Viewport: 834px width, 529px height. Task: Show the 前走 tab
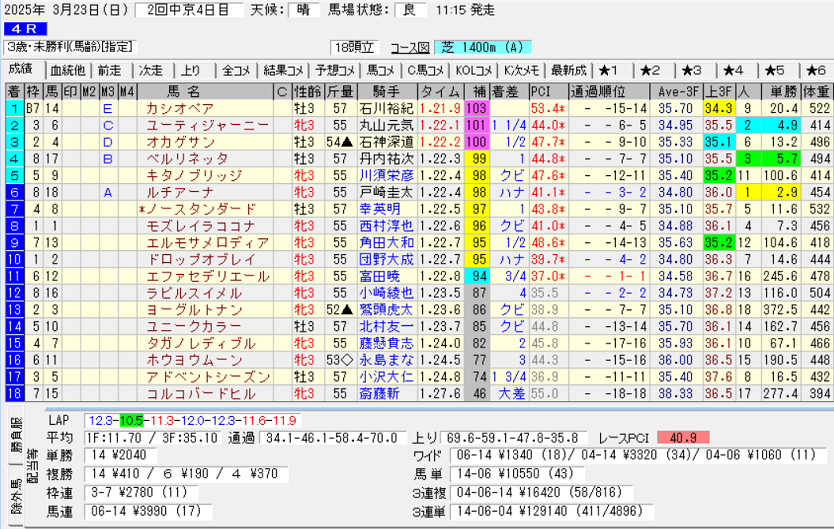[109, 70]
